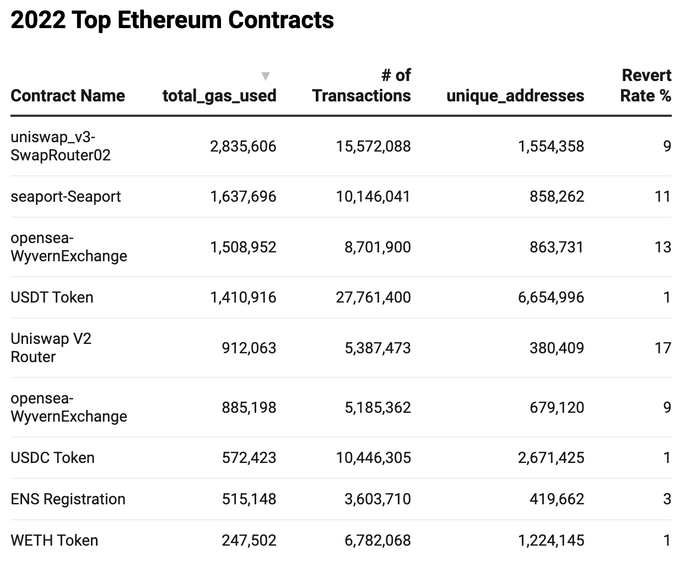Click the USDT Token contract cell
680x571 pixels.
pos(52,297)
